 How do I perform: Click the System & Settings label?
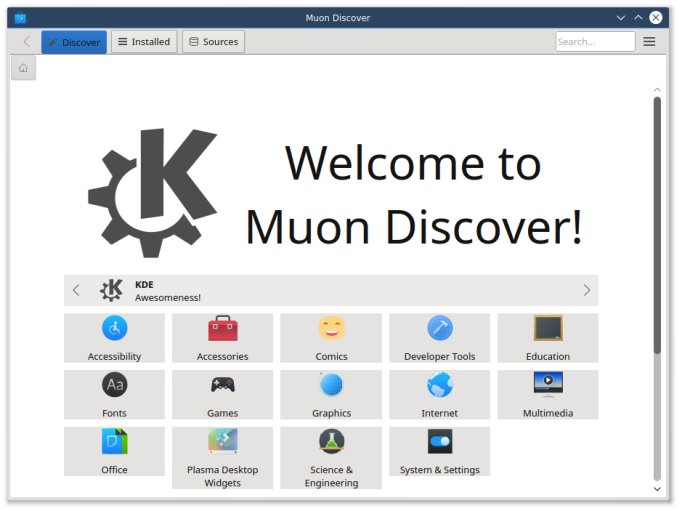click(x=440, y=470)
